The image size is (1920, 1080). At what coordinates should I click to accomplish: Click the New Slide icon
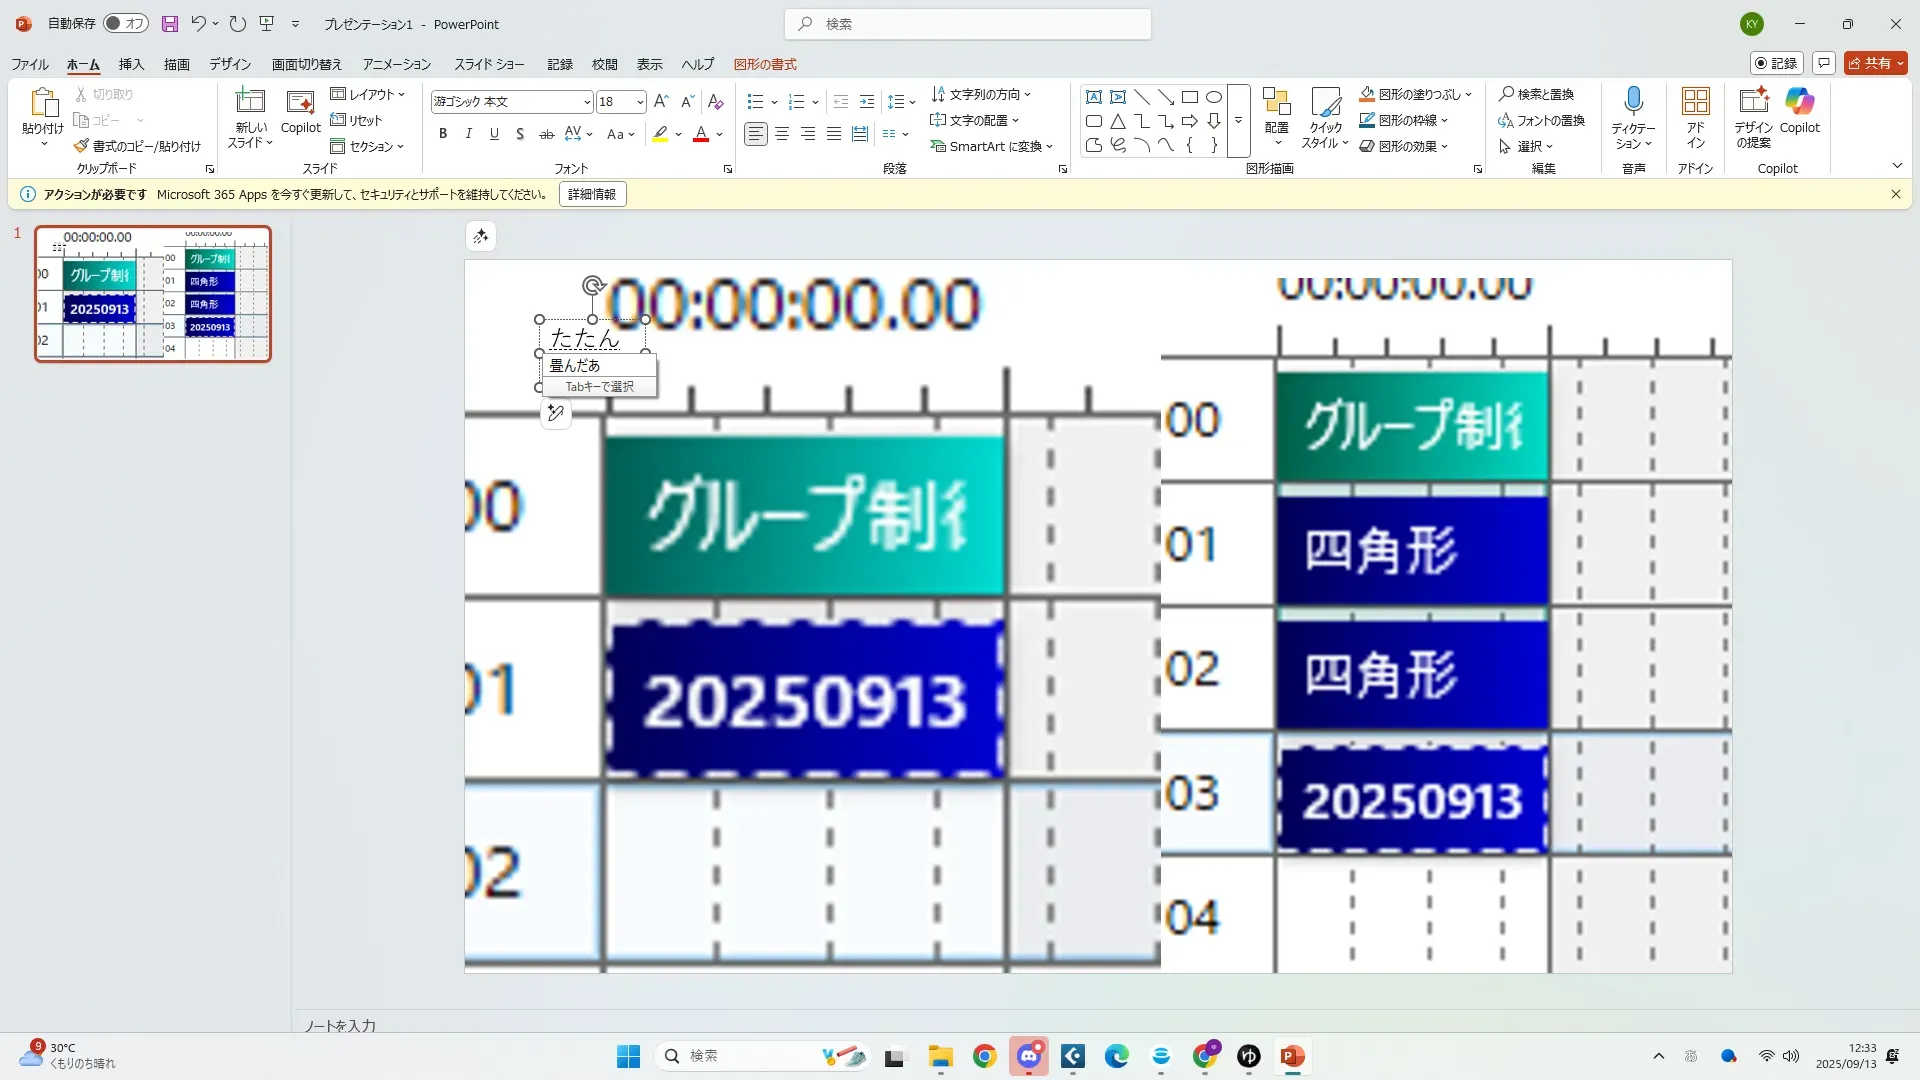pos(250,102)
